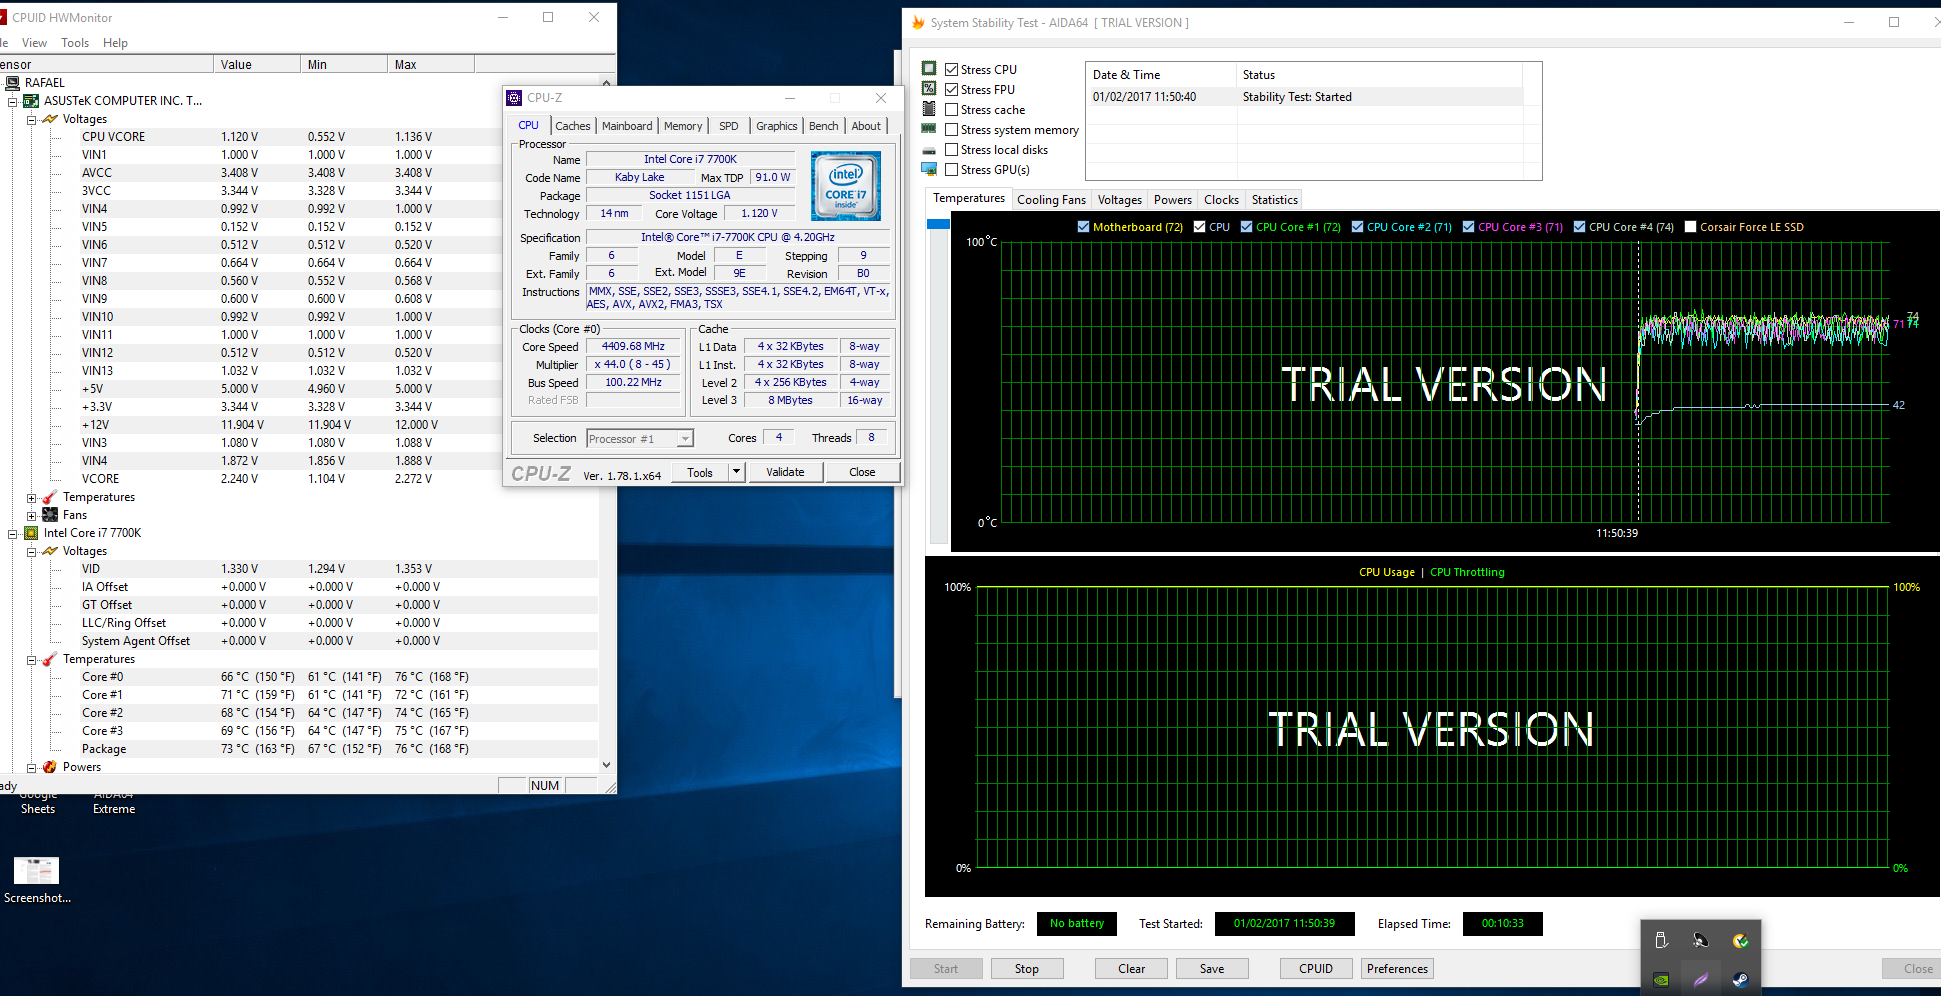Switch to the Mainboard tab in CPU-Z

pyautogui.click(x=627, y=126)
